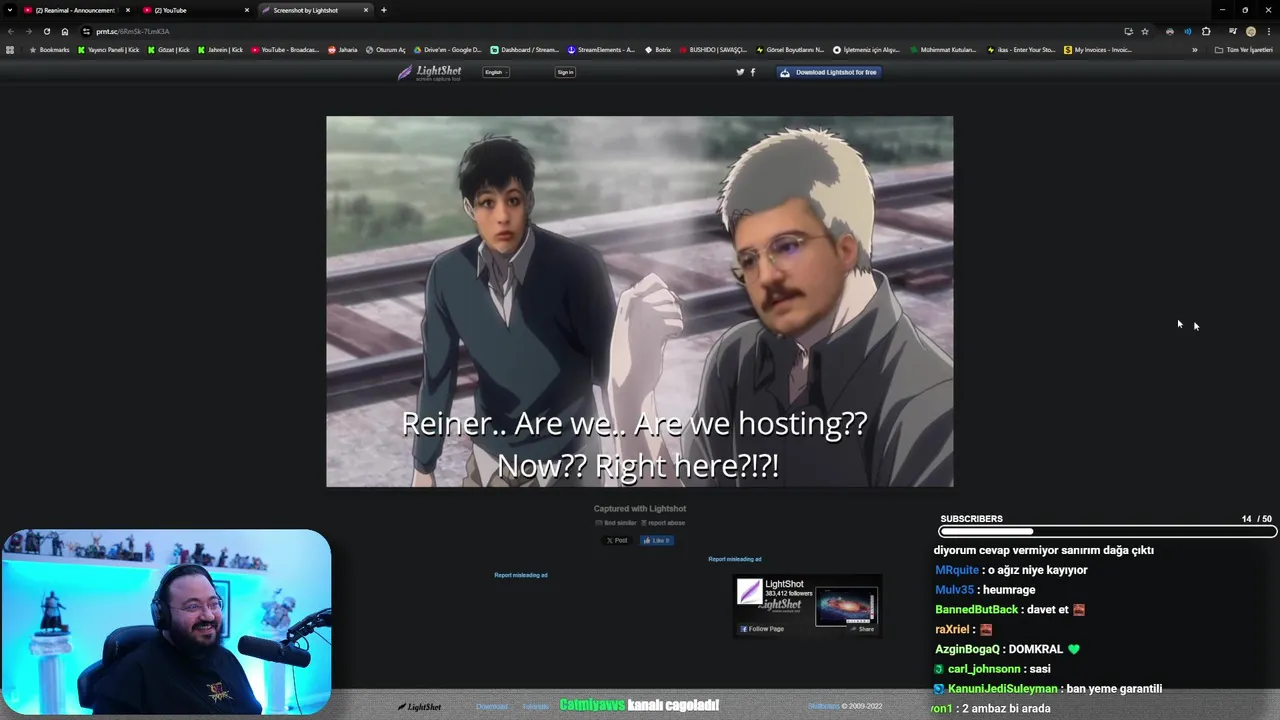
Task: Click Download Lightshot for free button
Action: click(x=829, y=72)
